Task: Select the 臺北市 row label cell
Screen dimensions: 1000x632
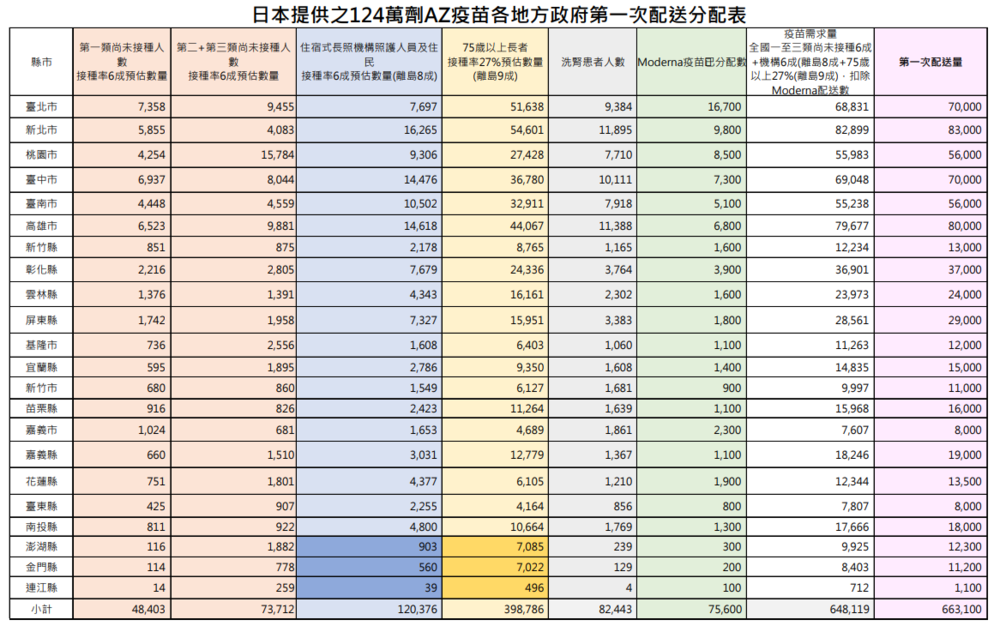Action: click(x=40, y=107)
